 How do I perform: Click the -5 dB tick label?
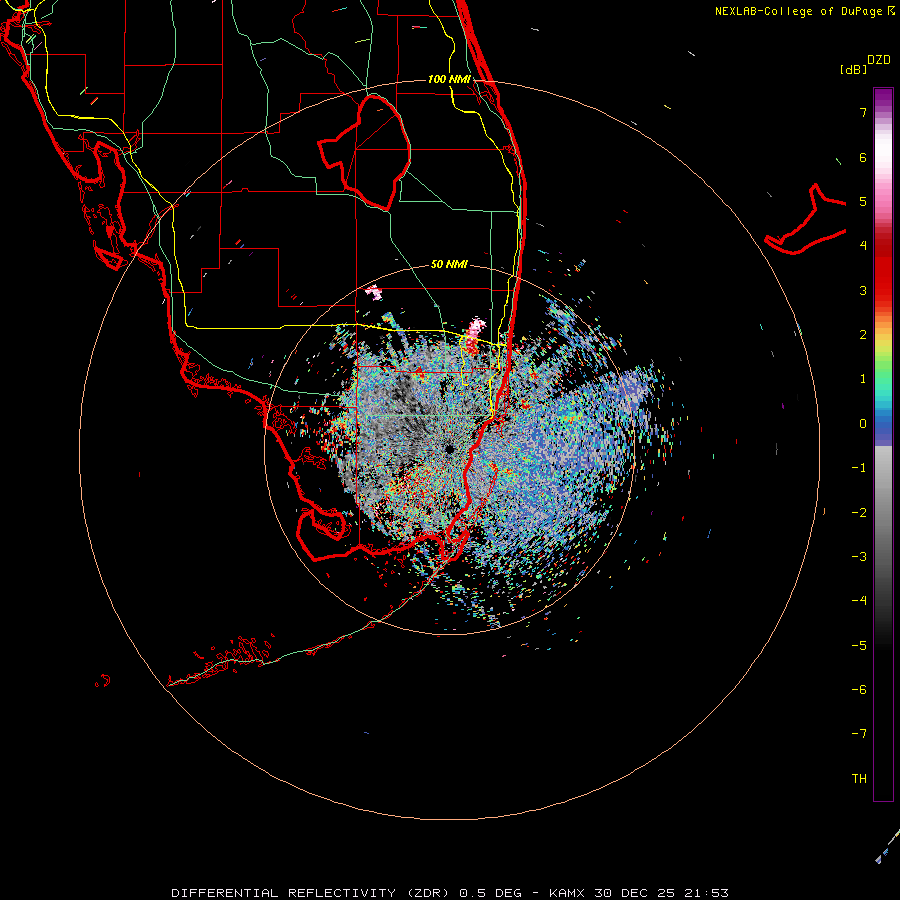pos(859,646)
